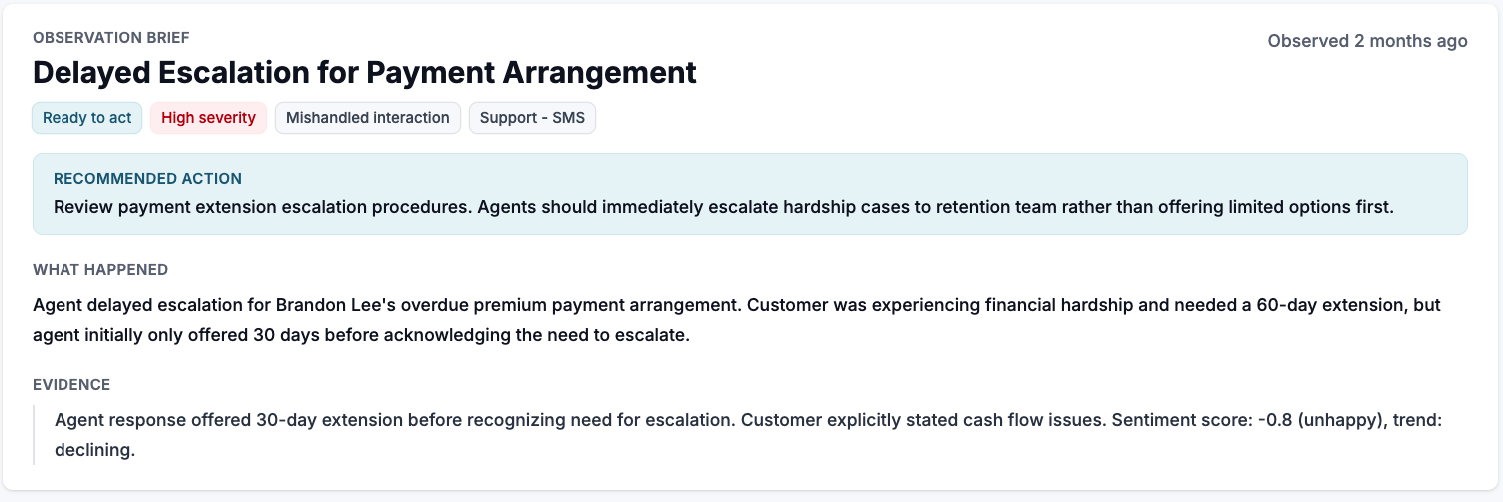Click the 'OBSERVATION BRIEF' label
Image resolution: width=1503 pixels, height=502 pixels.
tap(111, 38)
